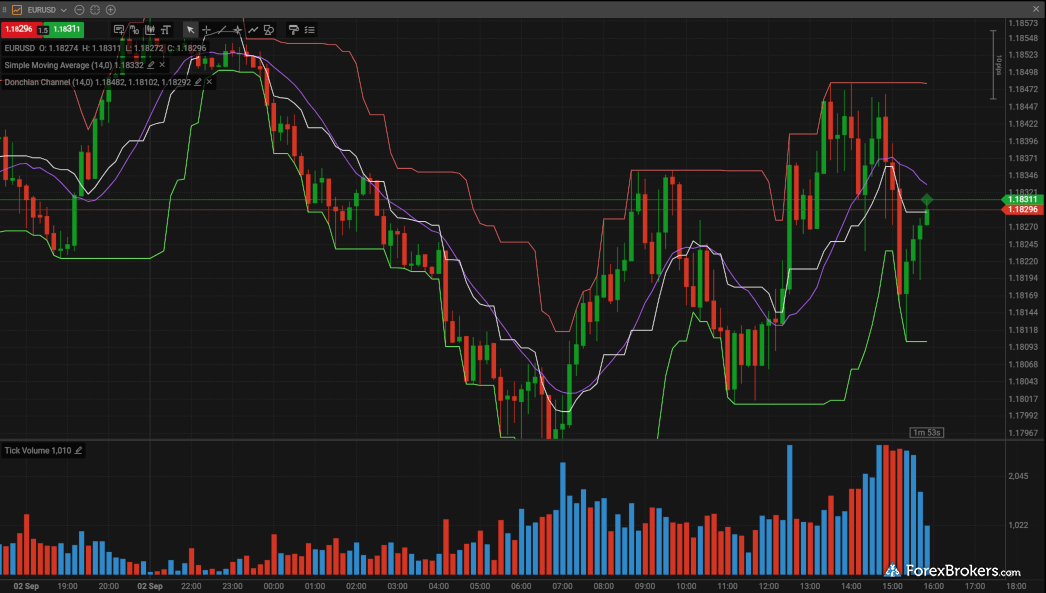Click the 1.18068 price axis label
Image resolution: width=1046 pixels, height=593 pixels.
pyautogui.click(x=1023, y=364)
